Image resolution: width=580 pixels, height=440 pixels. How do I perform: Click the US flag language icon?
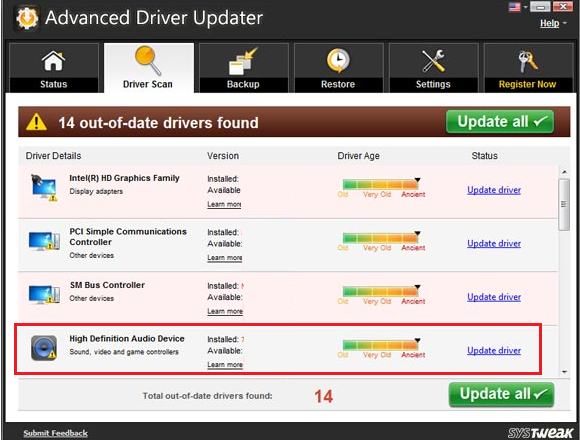coord(515,7)
